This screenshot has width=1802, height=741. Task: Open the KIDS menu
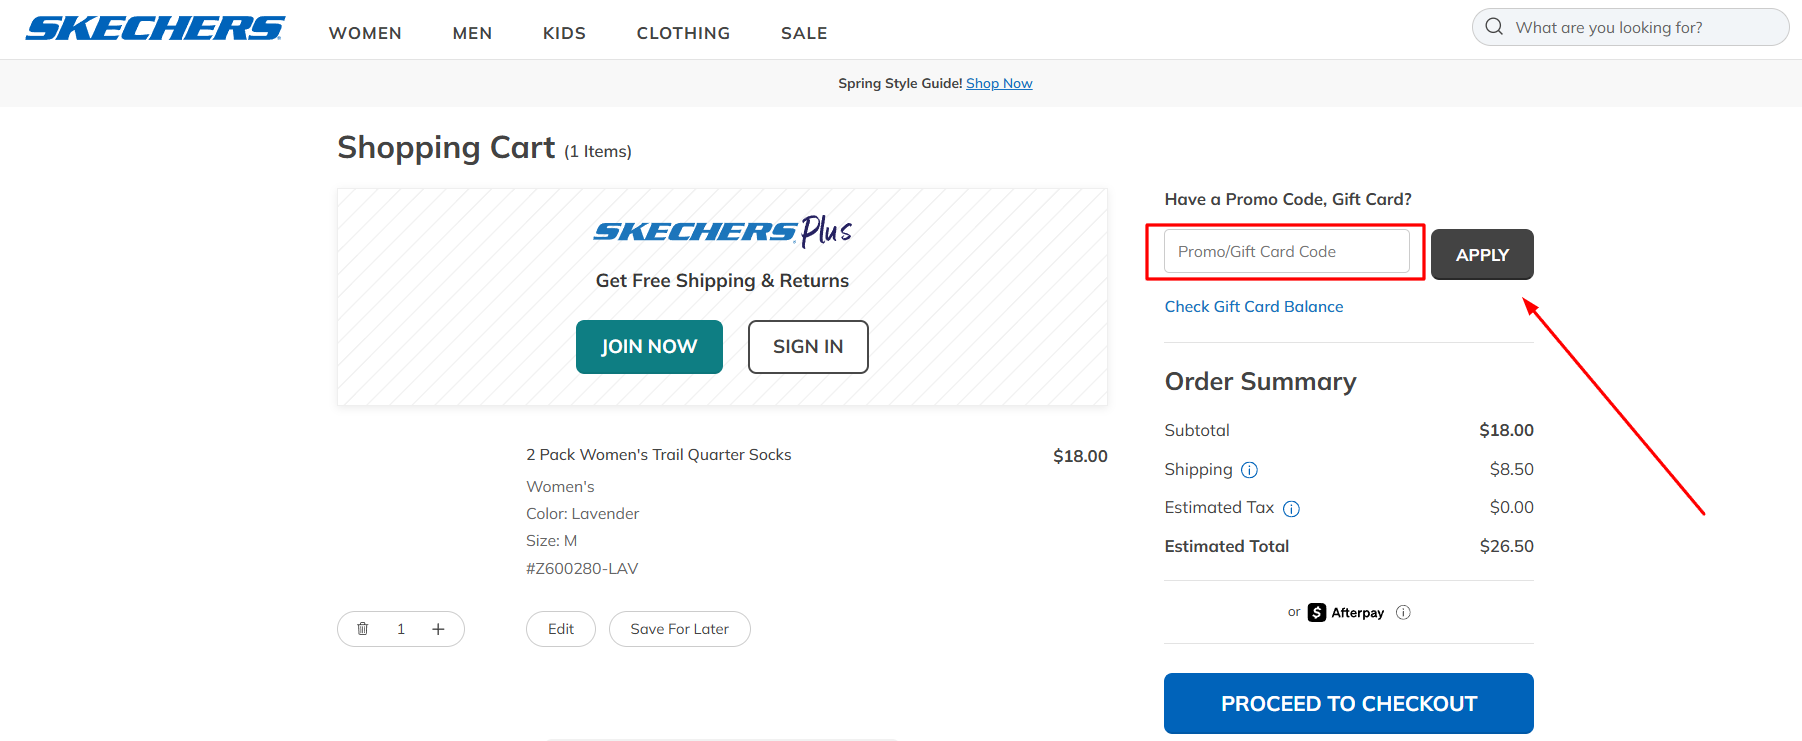tap(564, 33)
